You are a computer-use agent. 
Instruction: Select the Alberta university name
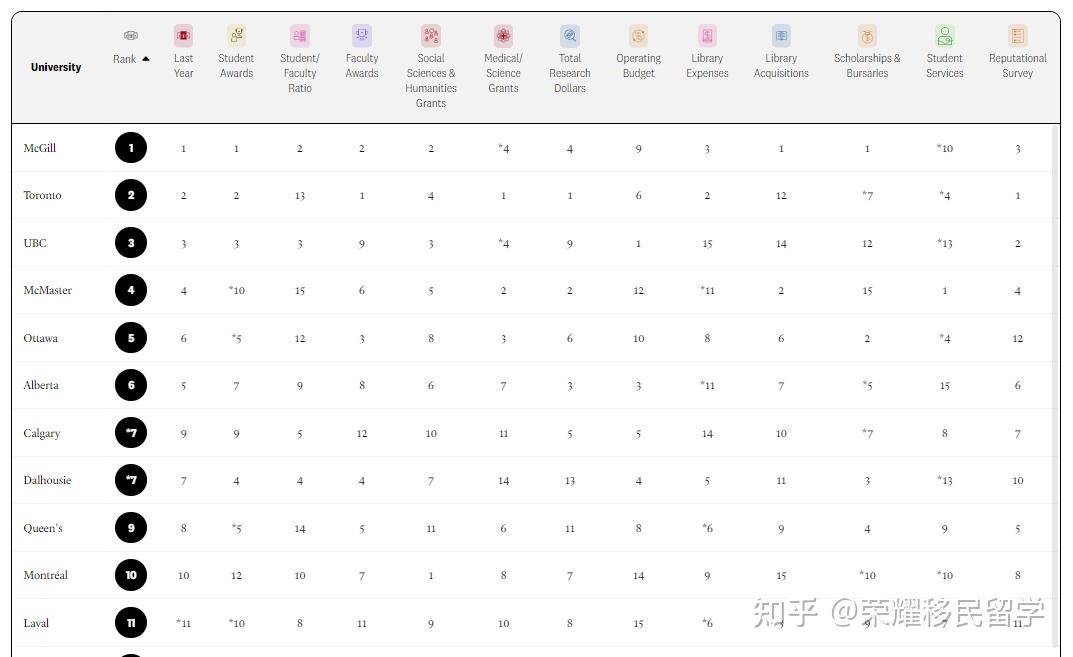[x=41, y=385]
